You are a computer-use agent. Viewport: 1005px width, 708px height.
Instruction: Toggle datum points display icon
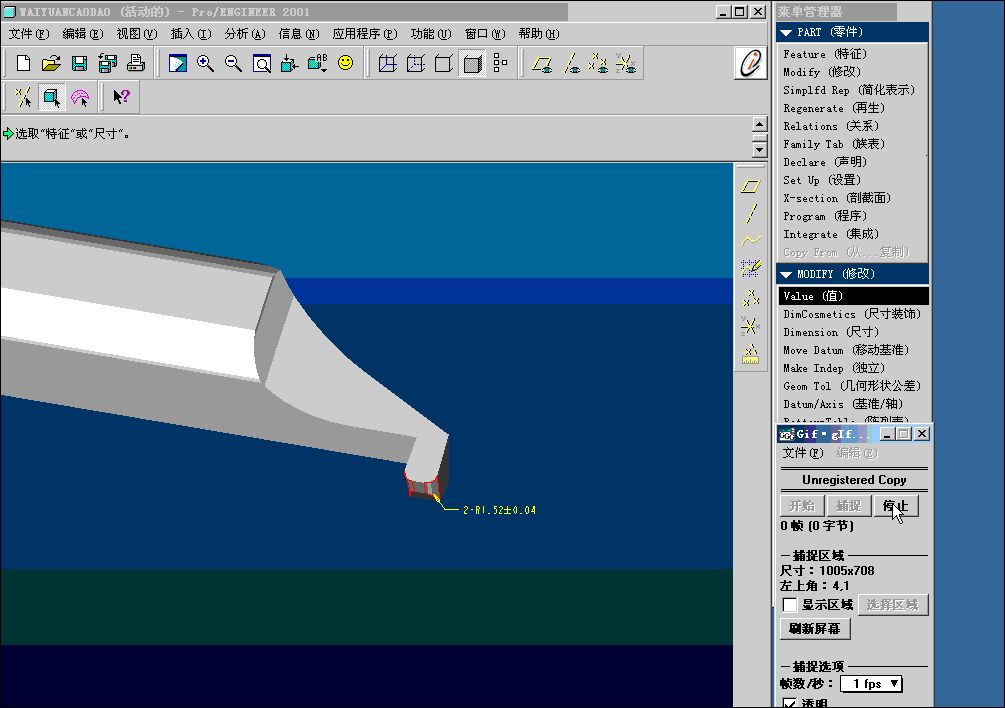(598, 63)
